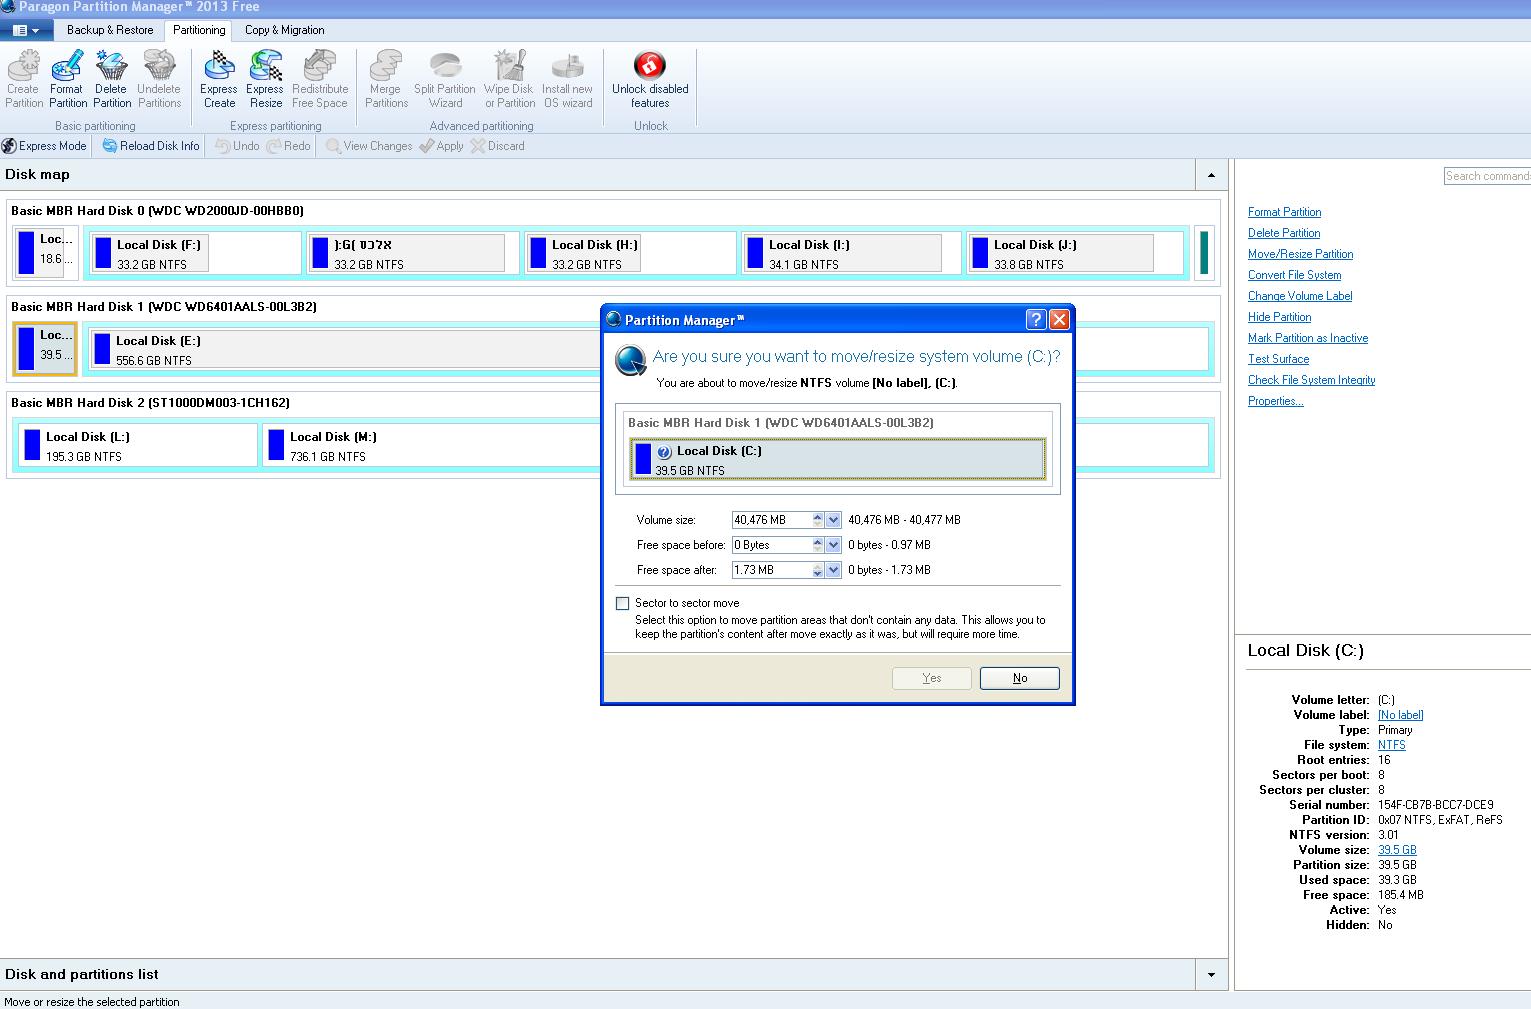
Task: Open the Free space after unit dropdown
Action: click(833, 570)
